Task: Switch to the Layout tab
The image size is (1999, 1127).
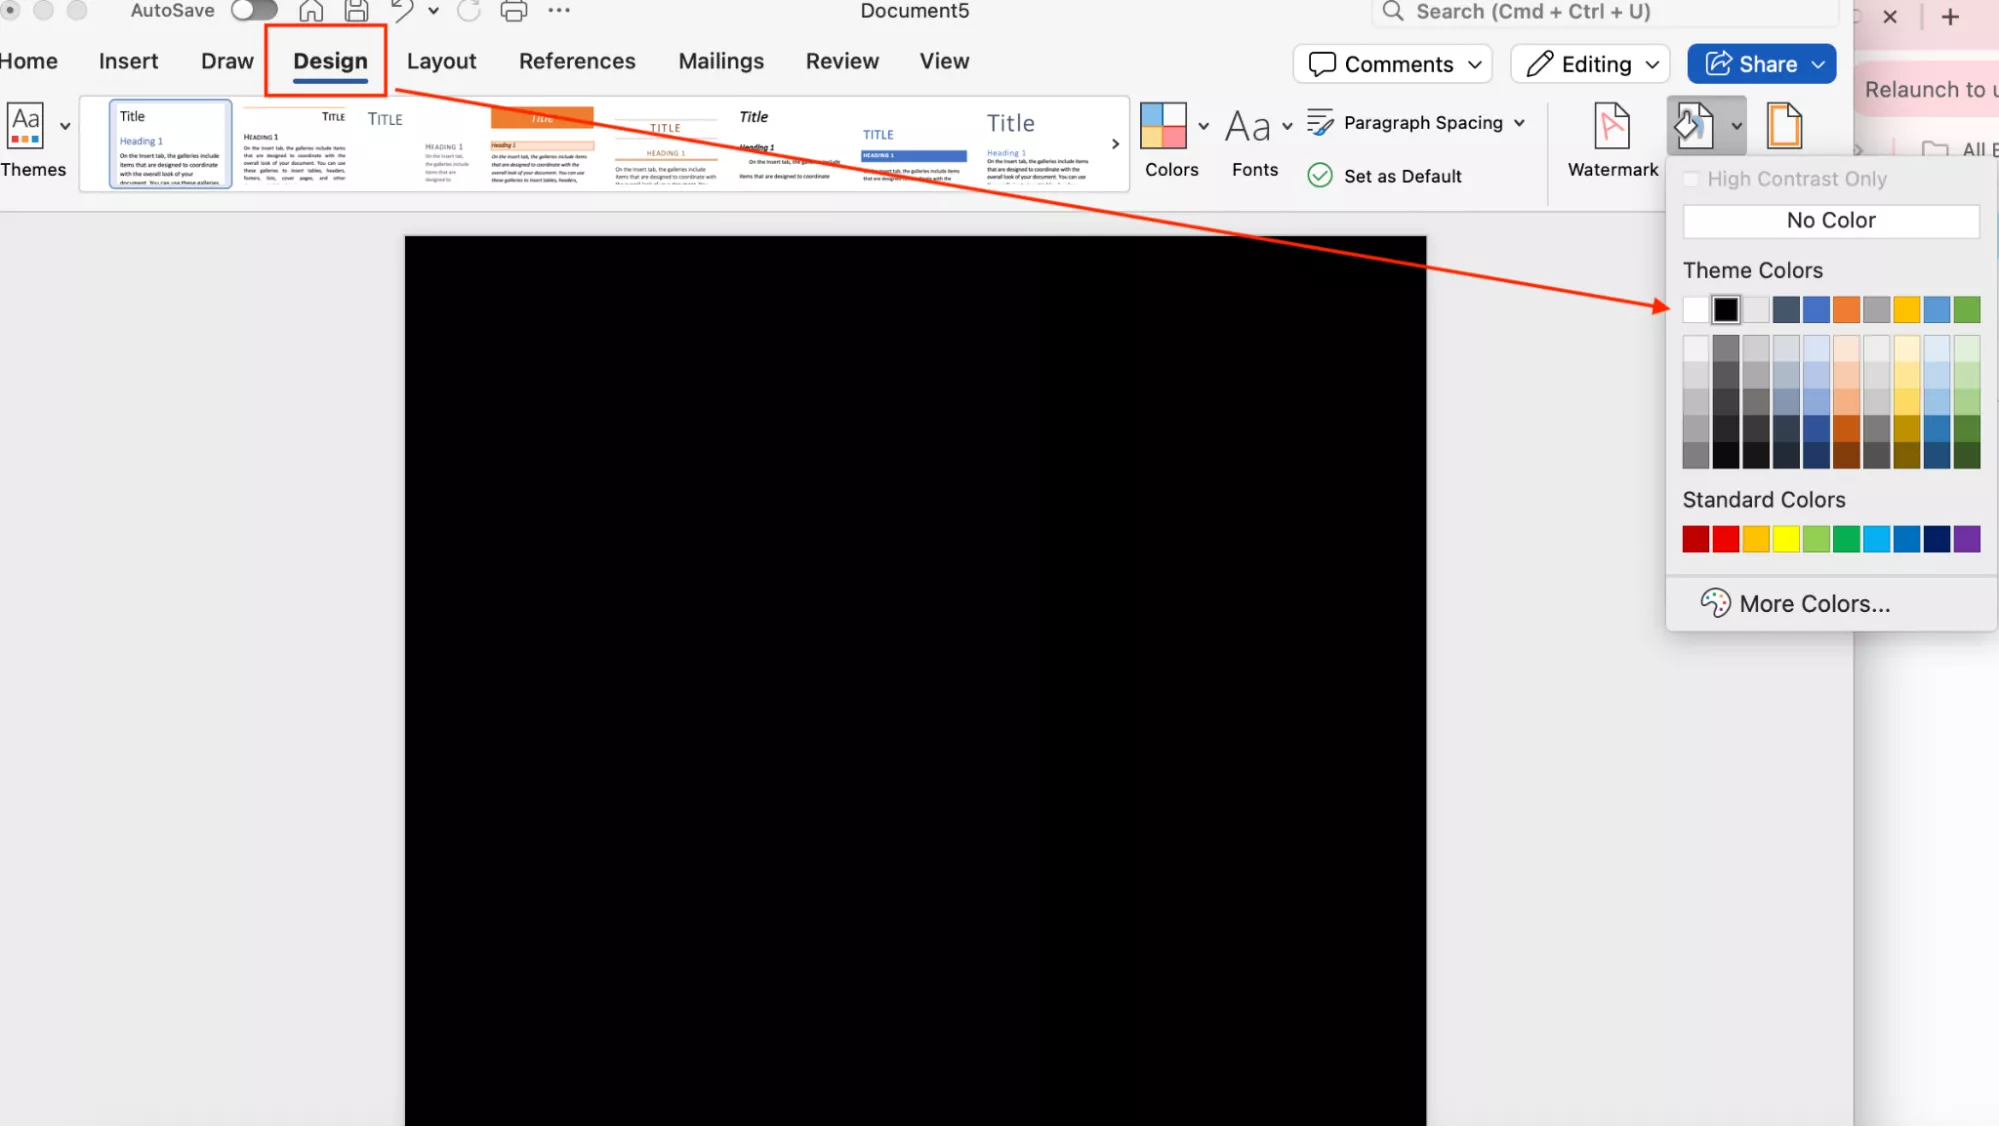Action: point(441,61)
